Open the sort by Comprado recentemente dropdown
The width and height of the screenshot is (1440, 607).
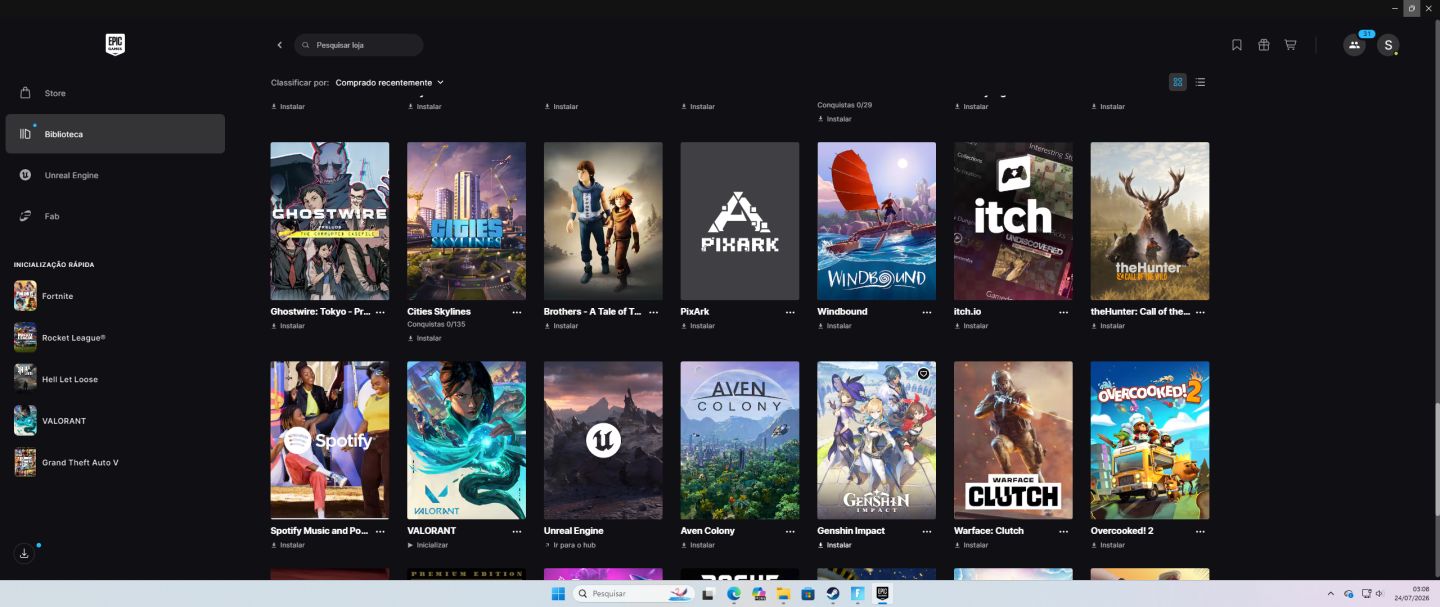coord(389,83)
